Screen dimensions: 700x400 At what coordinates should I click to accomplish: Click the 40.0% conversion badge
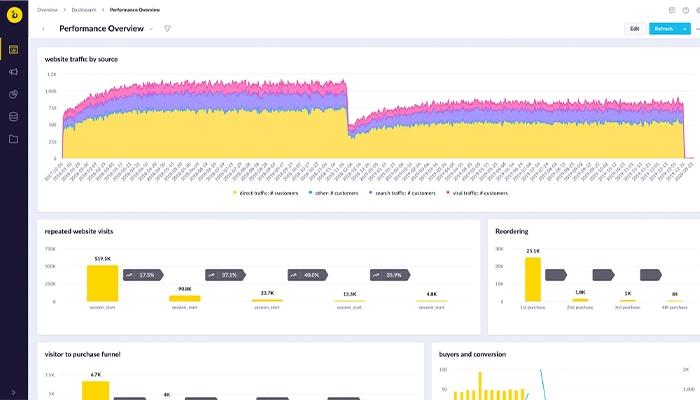pyautogui.click(x=308, y=275)
